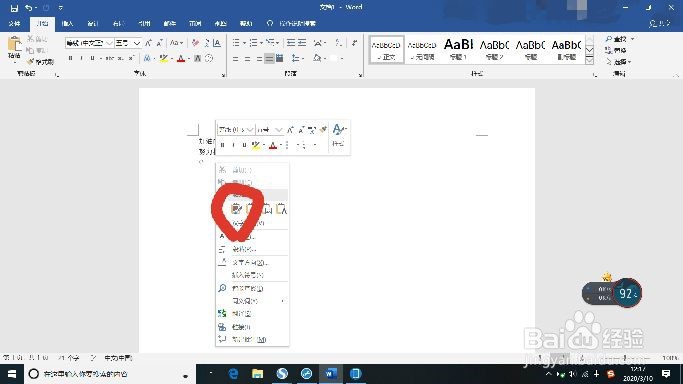Click the Sort icon in the paragraph group
The image size is (683, 384).
pos(339,43)
